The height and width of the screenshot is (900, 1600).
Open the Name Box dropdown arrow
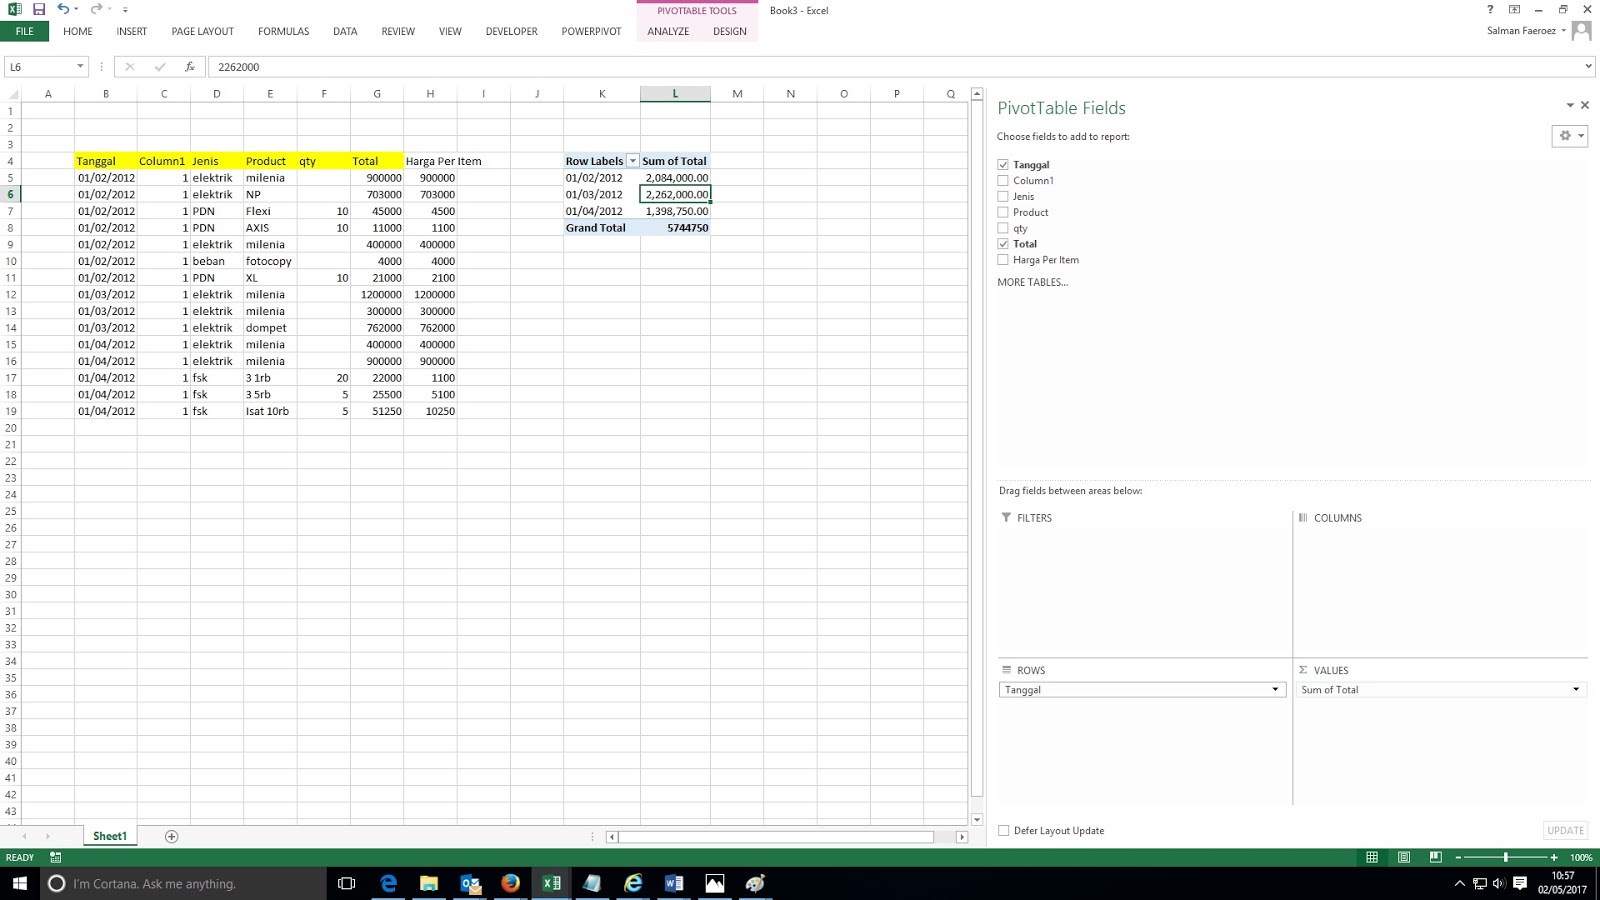(x=80, y=67)
